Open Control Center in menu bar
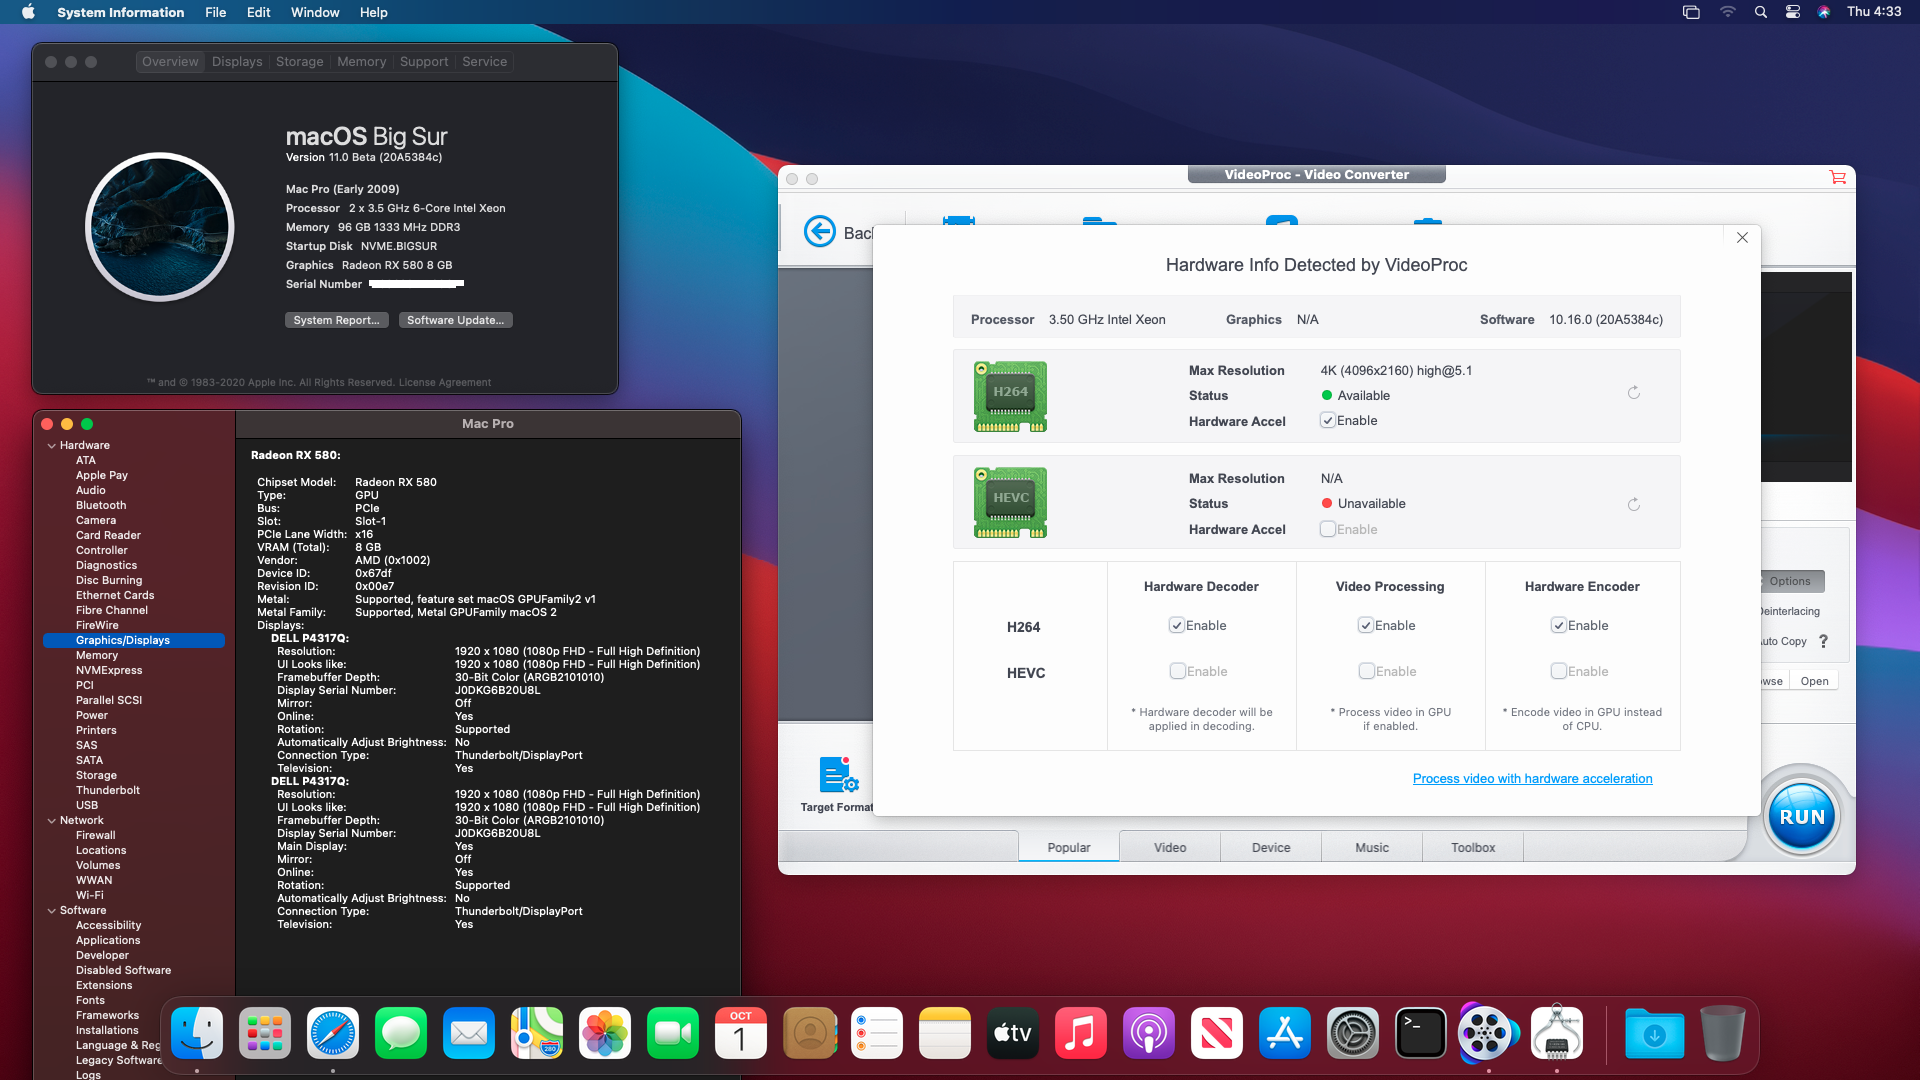The height and width of the screenshot is (1080, 1920). [1793, 12]
